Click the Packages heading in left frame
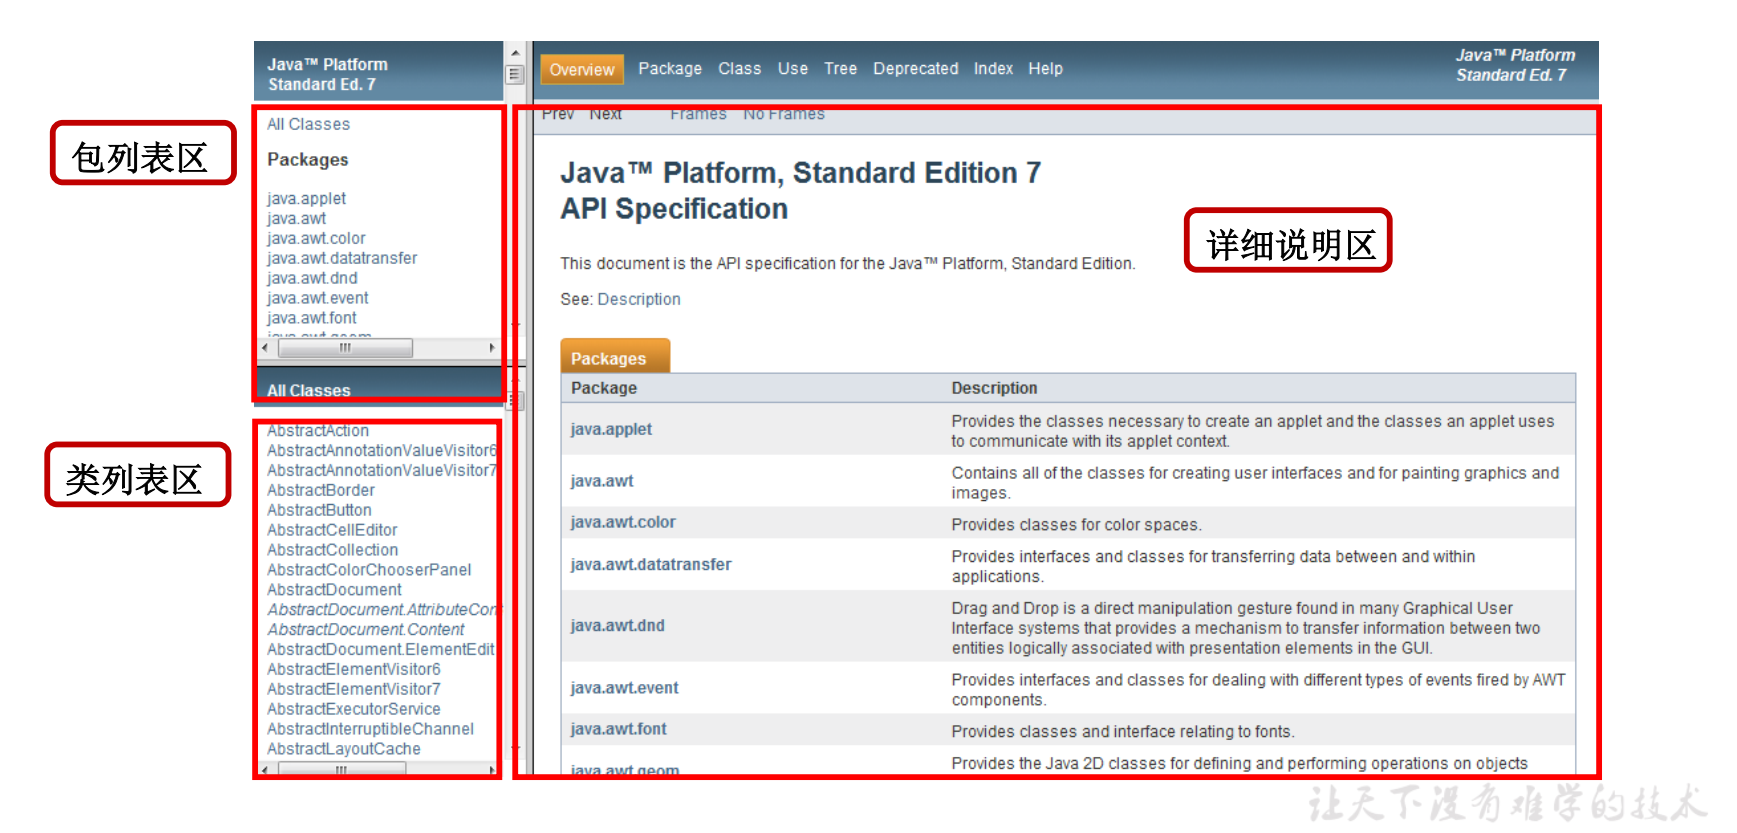Screen dimensions: 1737x833 [x=308, y=160]
